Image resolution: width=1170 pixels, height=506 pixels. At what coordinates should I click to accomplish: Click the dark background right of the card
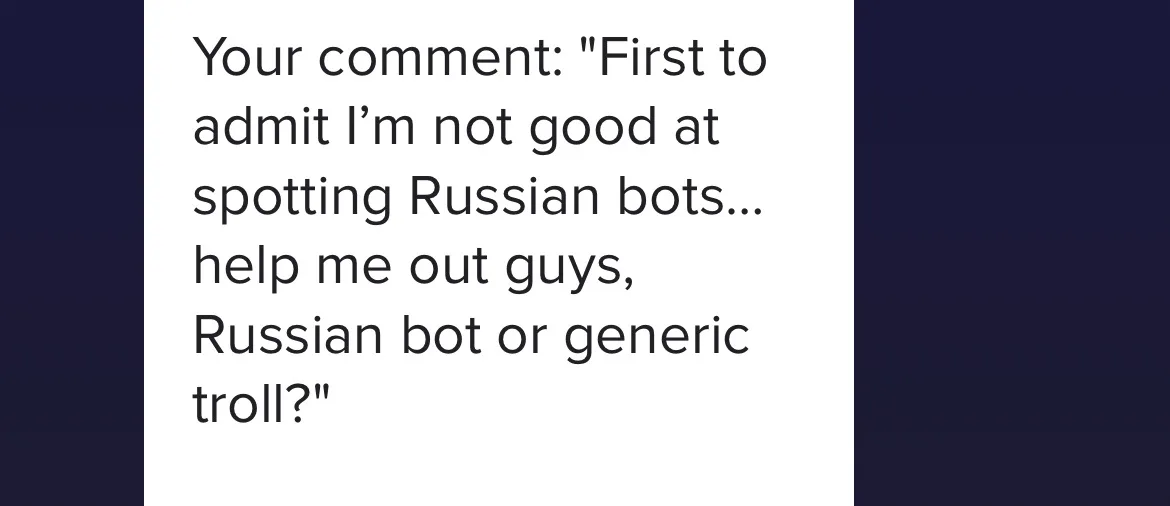1012,253
